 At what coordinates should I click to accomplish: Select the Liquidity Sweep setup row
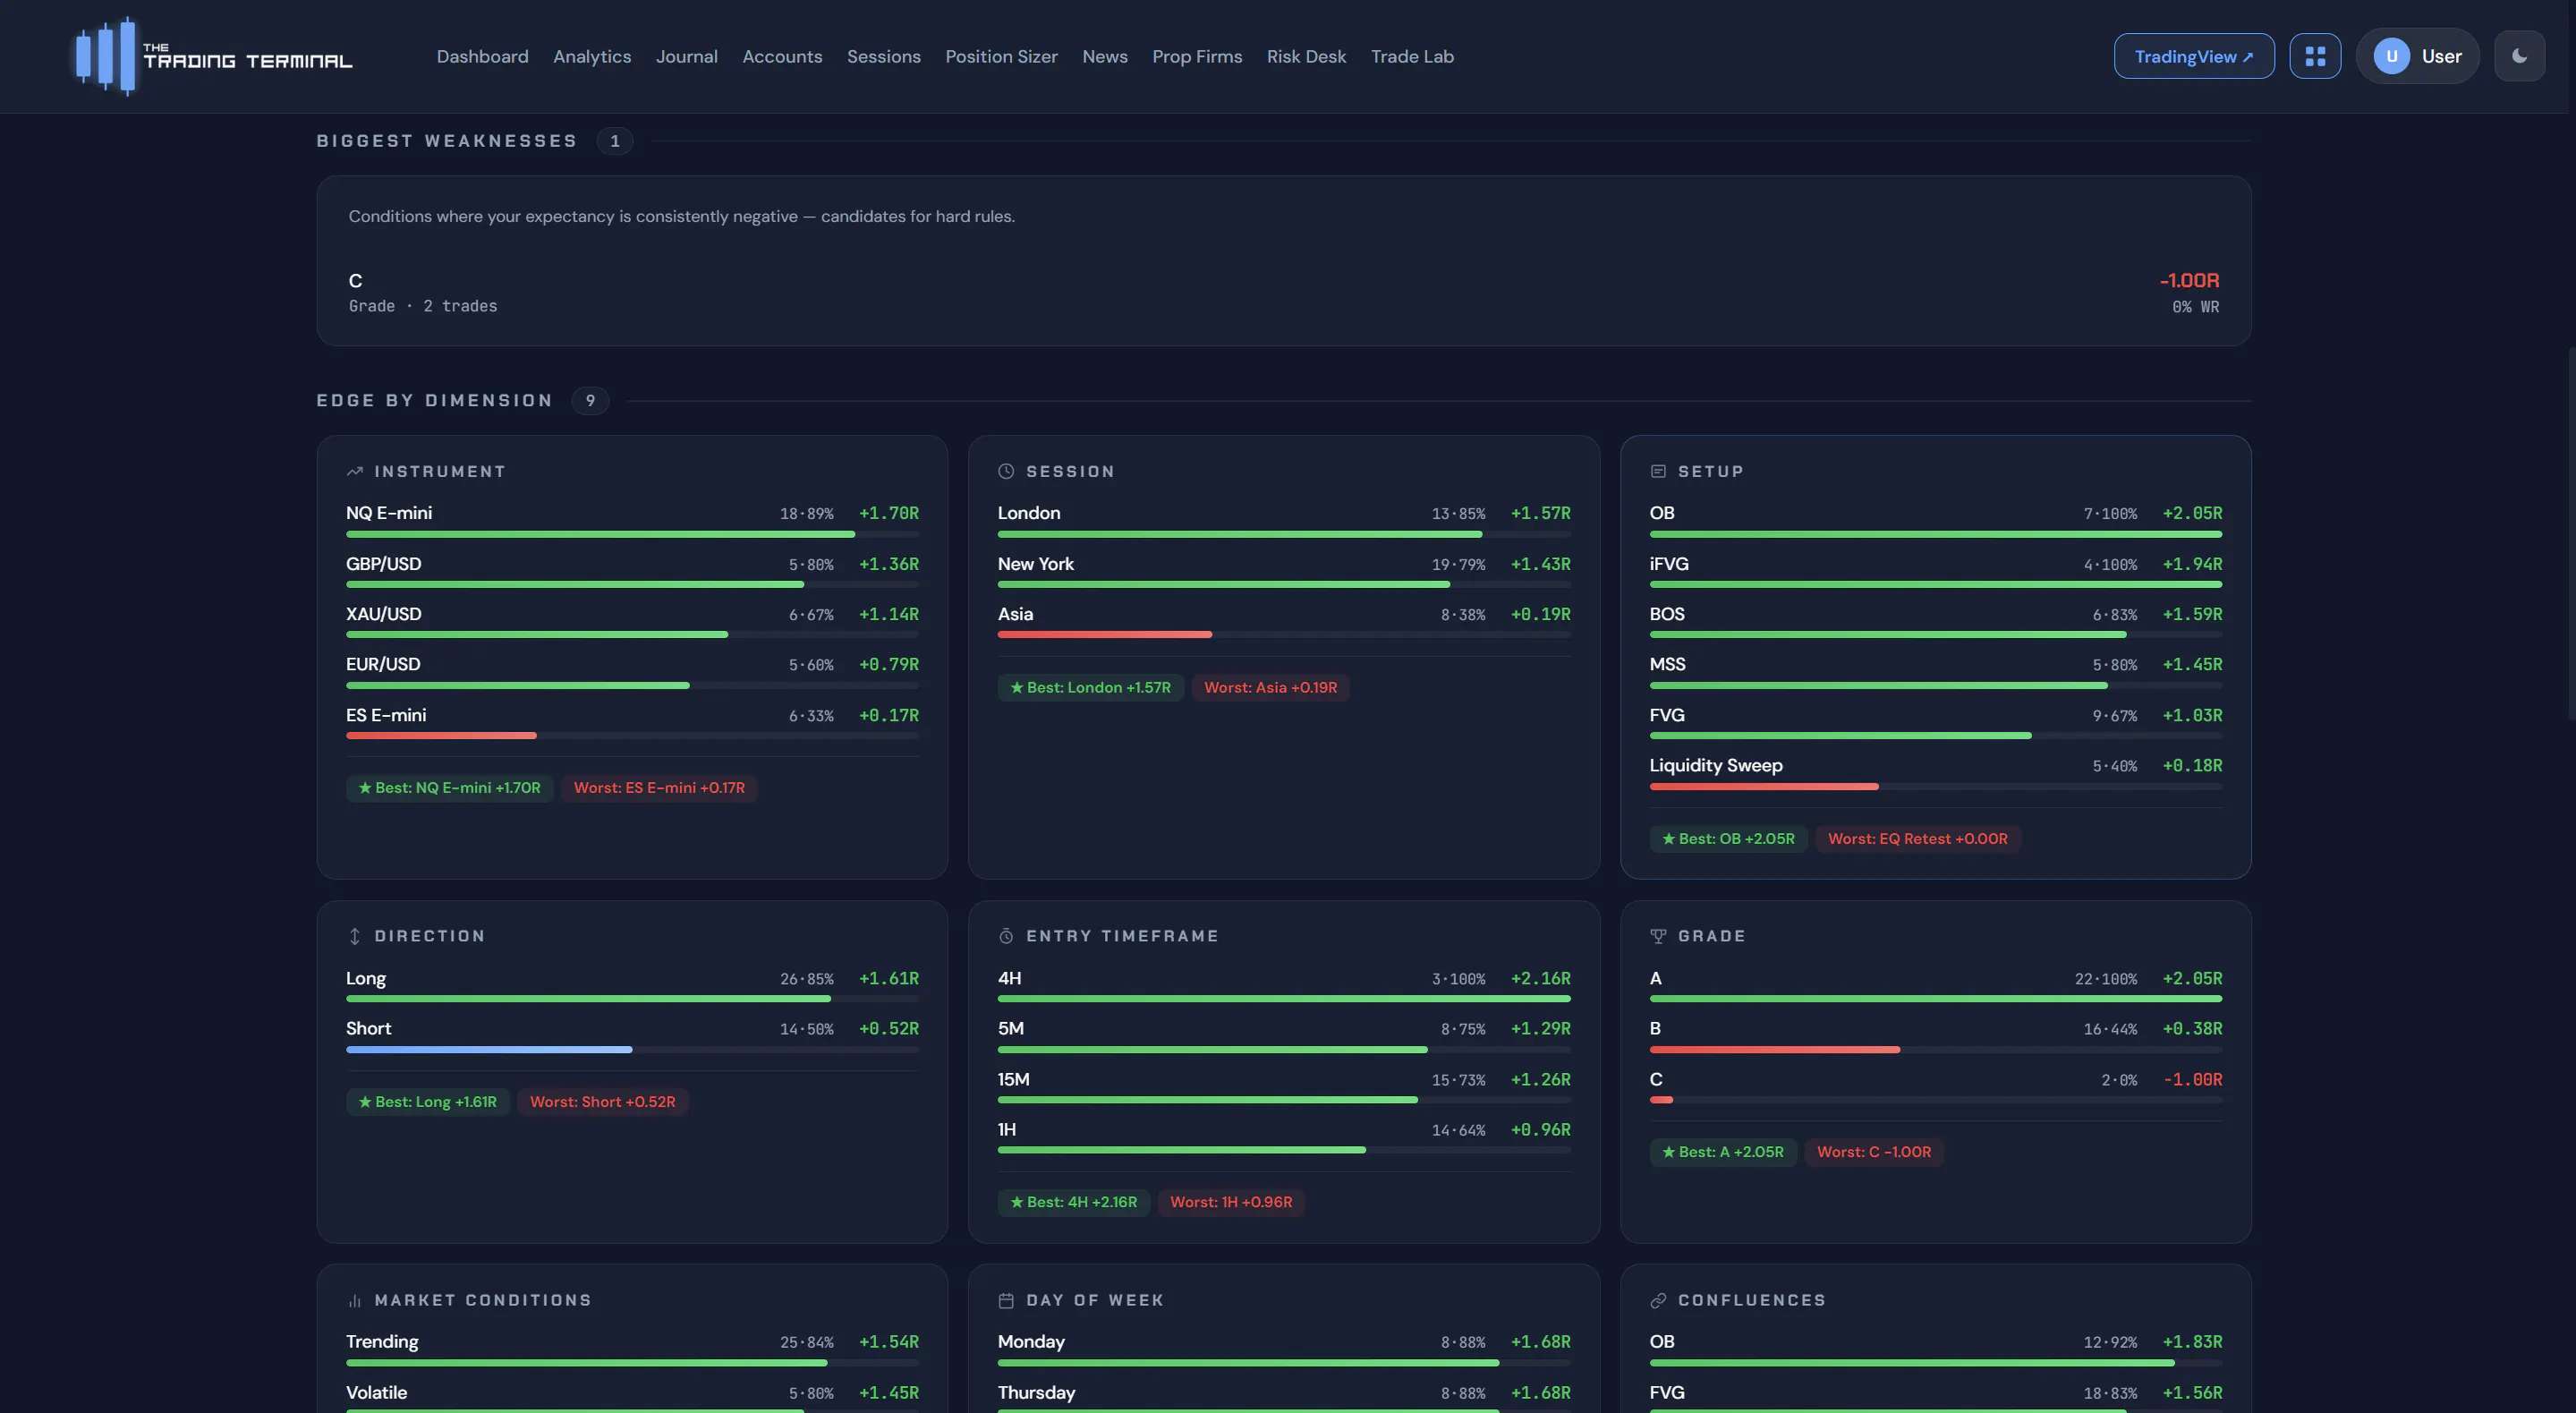pyautogui.click(x=1935, y=773)
